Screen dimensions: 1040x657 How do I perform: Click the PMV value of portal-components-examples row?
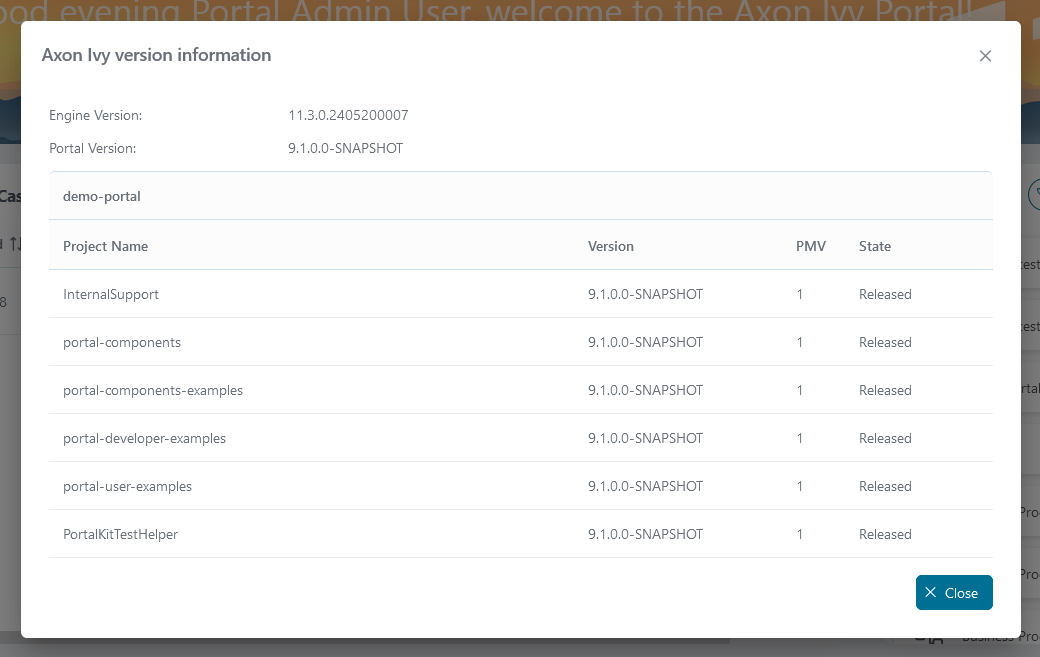point(800,390)
